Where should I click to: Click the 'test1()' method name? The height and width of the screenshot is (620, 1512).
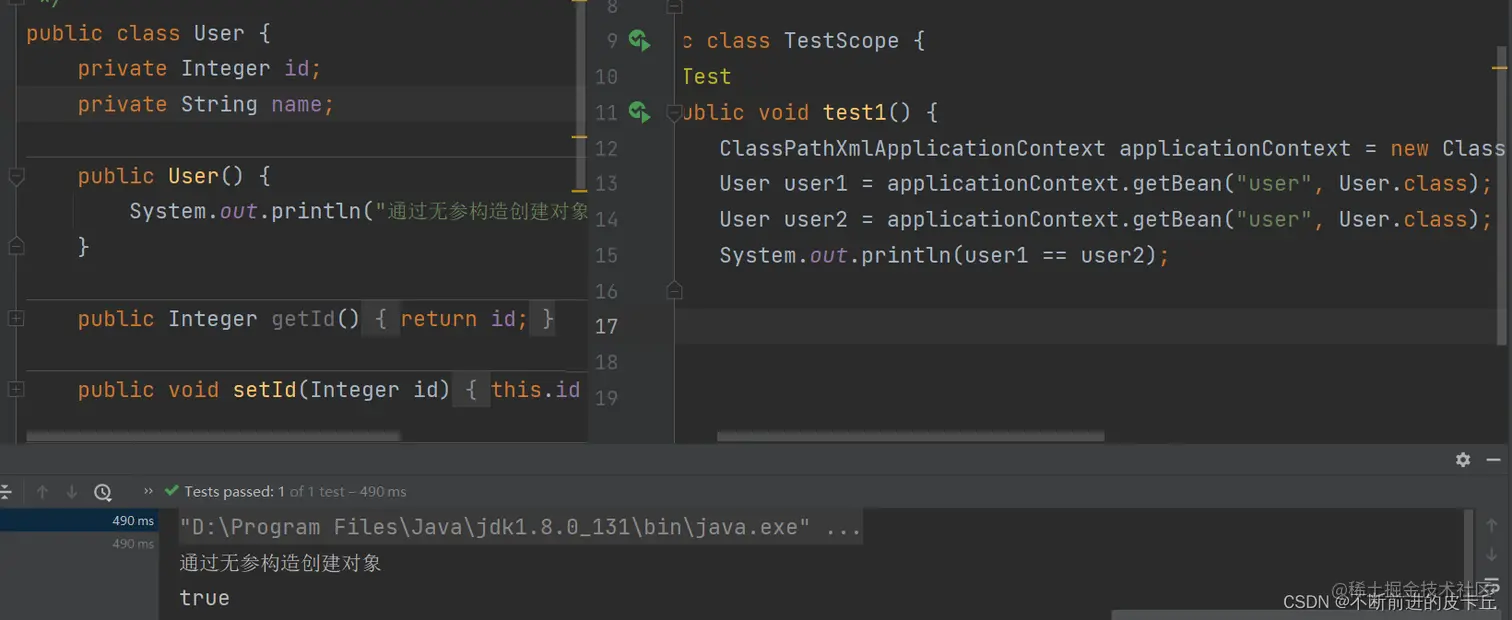click(x=867, y=112)
